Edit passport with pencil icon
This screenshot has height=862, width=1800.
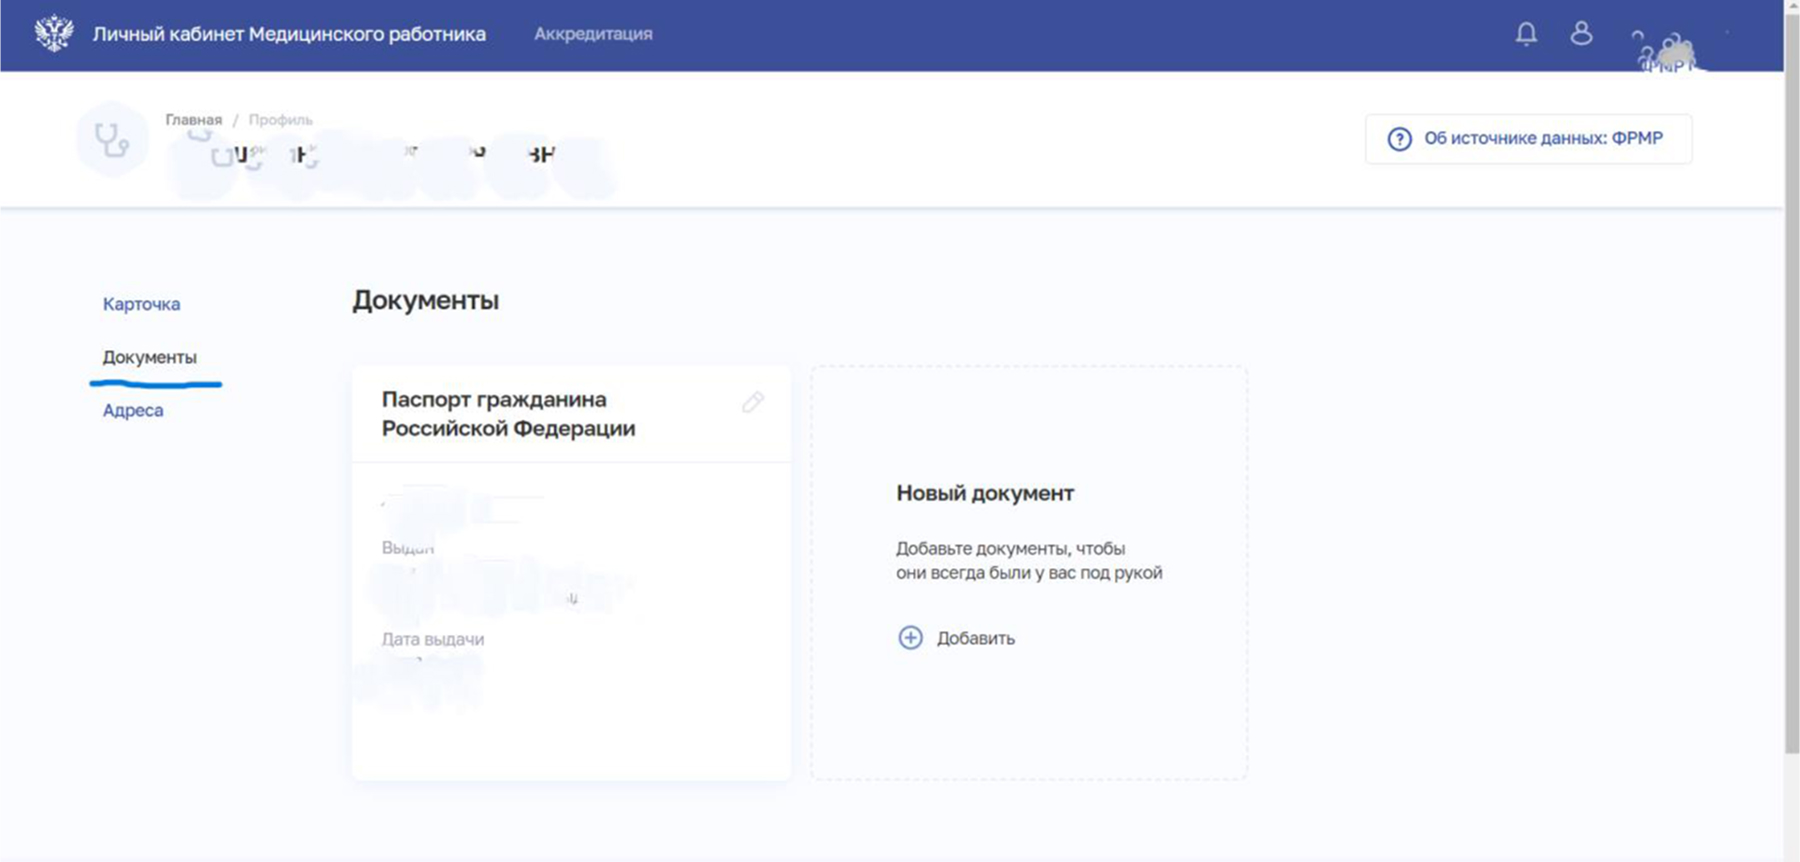753,402
